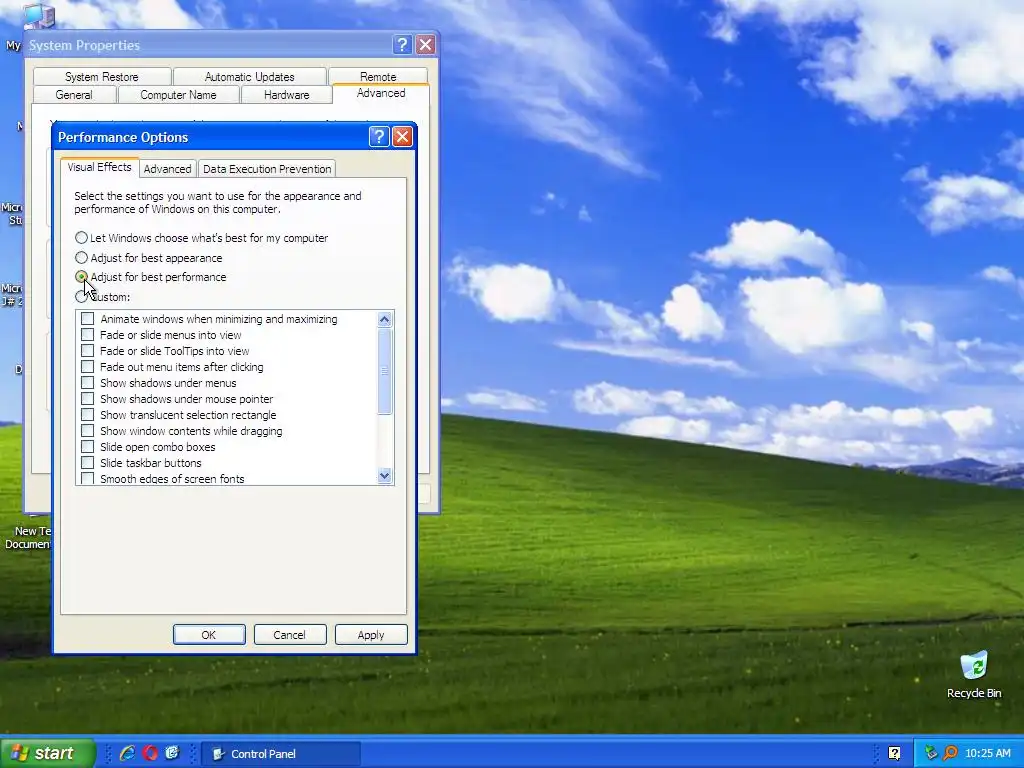Switch to Visual Effects tab
The image size is (1024, 768).
(99, 167)
